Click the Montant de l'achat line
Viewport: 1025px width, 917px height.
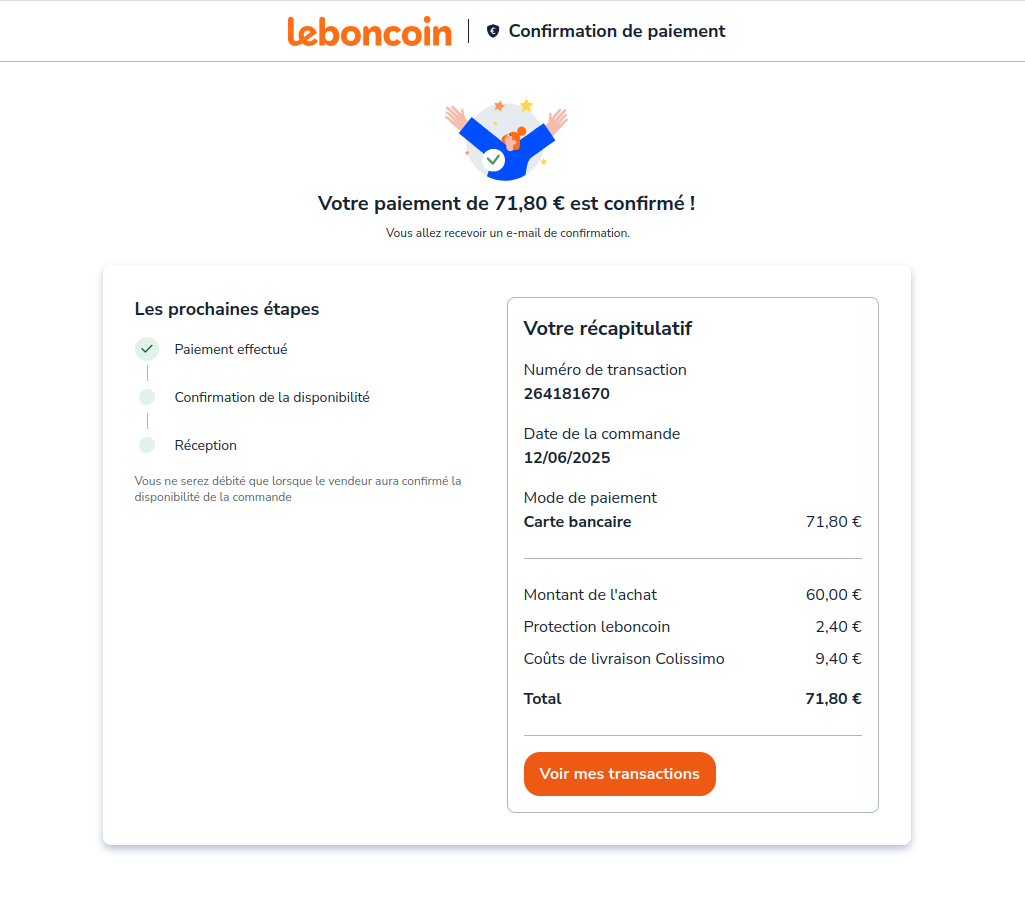590,595
